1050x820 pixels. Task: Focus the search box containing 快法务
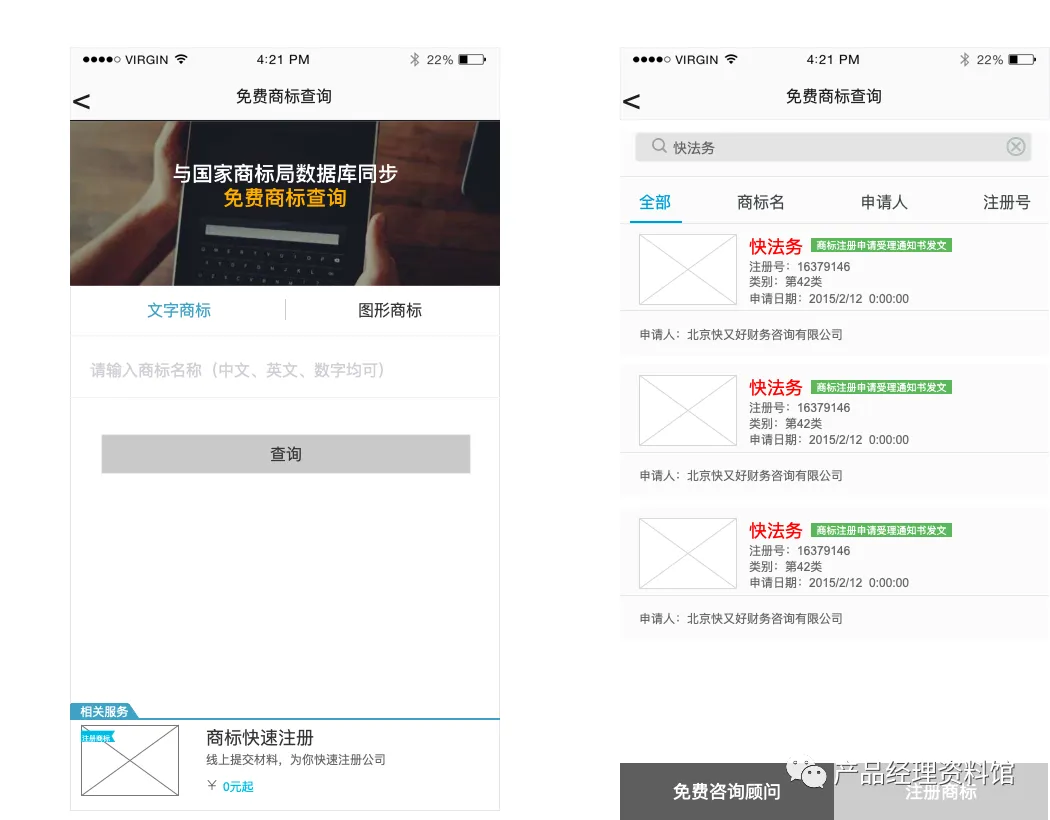(832, 147)
